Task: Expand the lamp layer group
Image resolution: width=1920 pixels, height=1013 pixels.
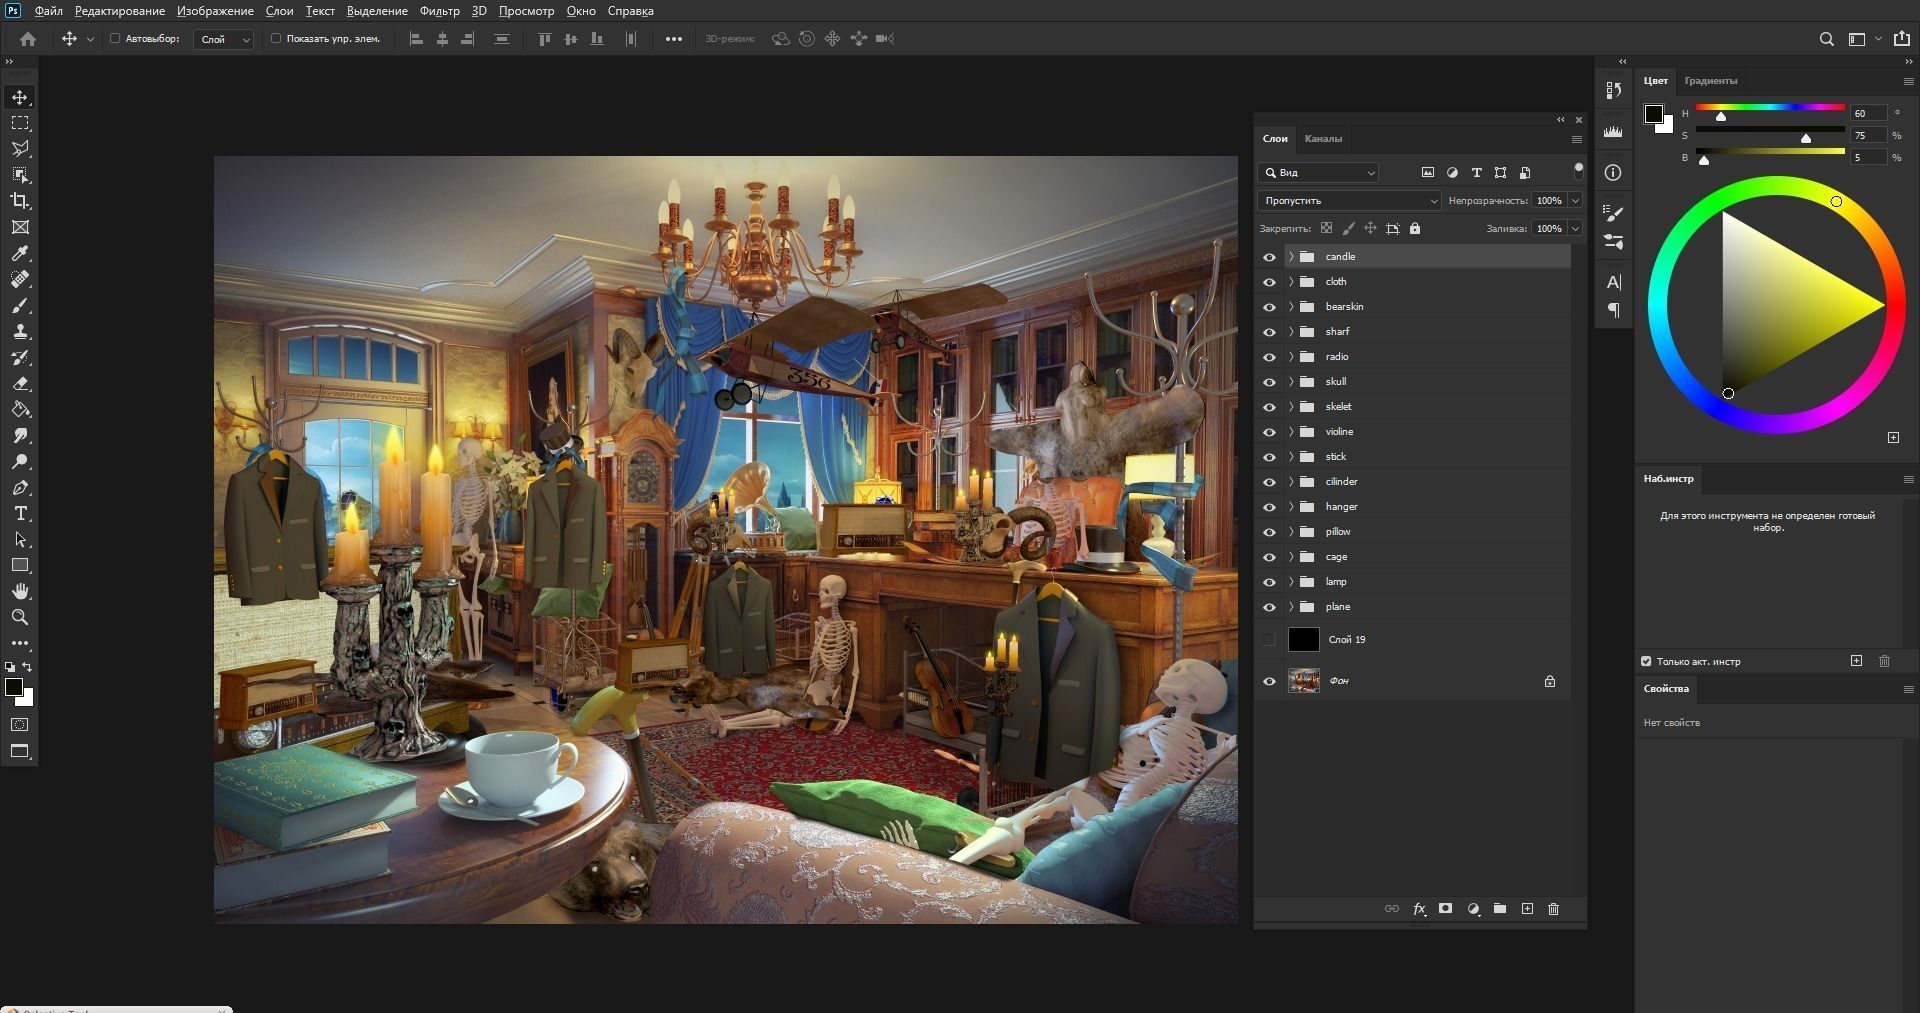Action: pos(1291,582)
